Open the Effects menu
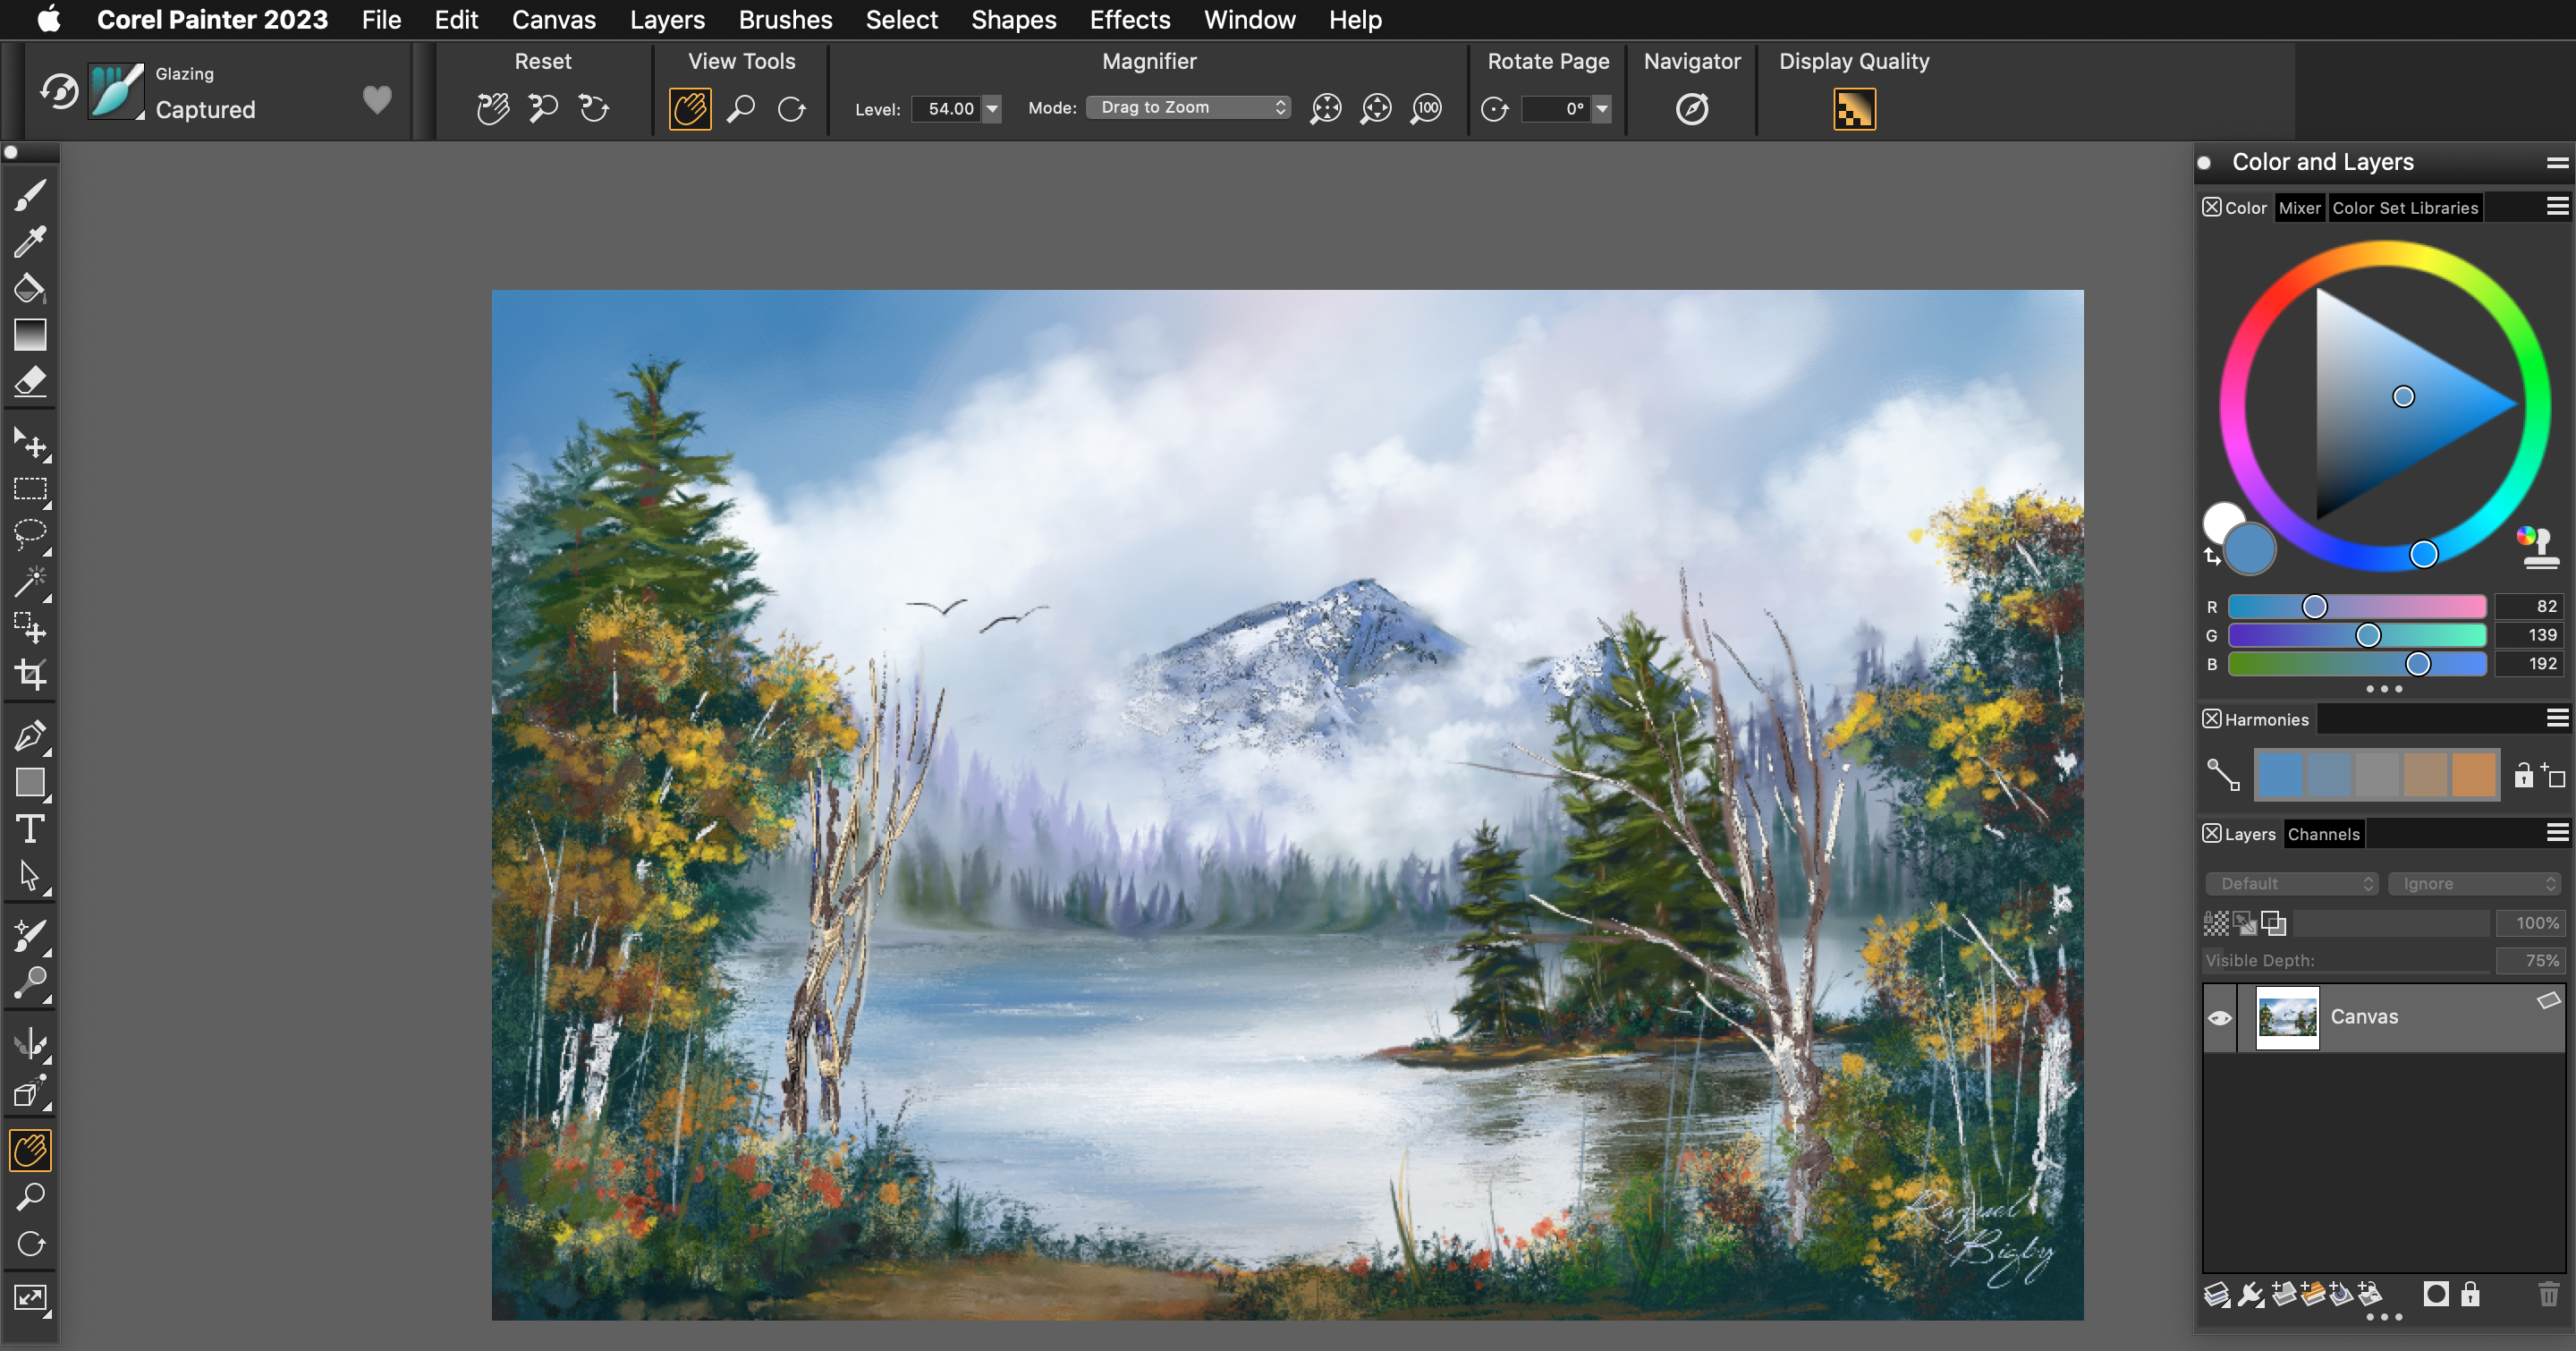Image resolution: width=2576 pixels, height=1351 pixels. [1129, 20]
